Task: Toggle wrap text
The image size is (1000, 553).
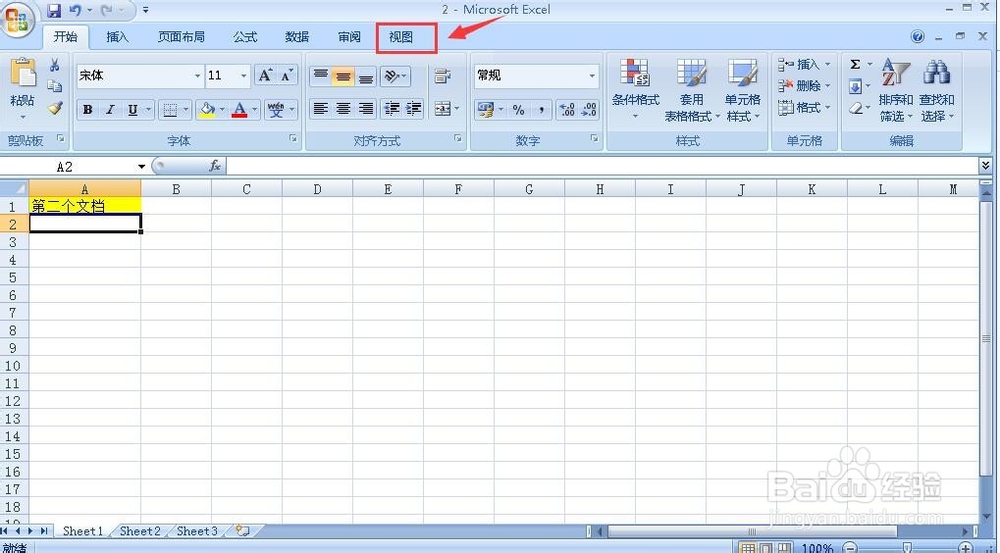Action: point(443,77)
